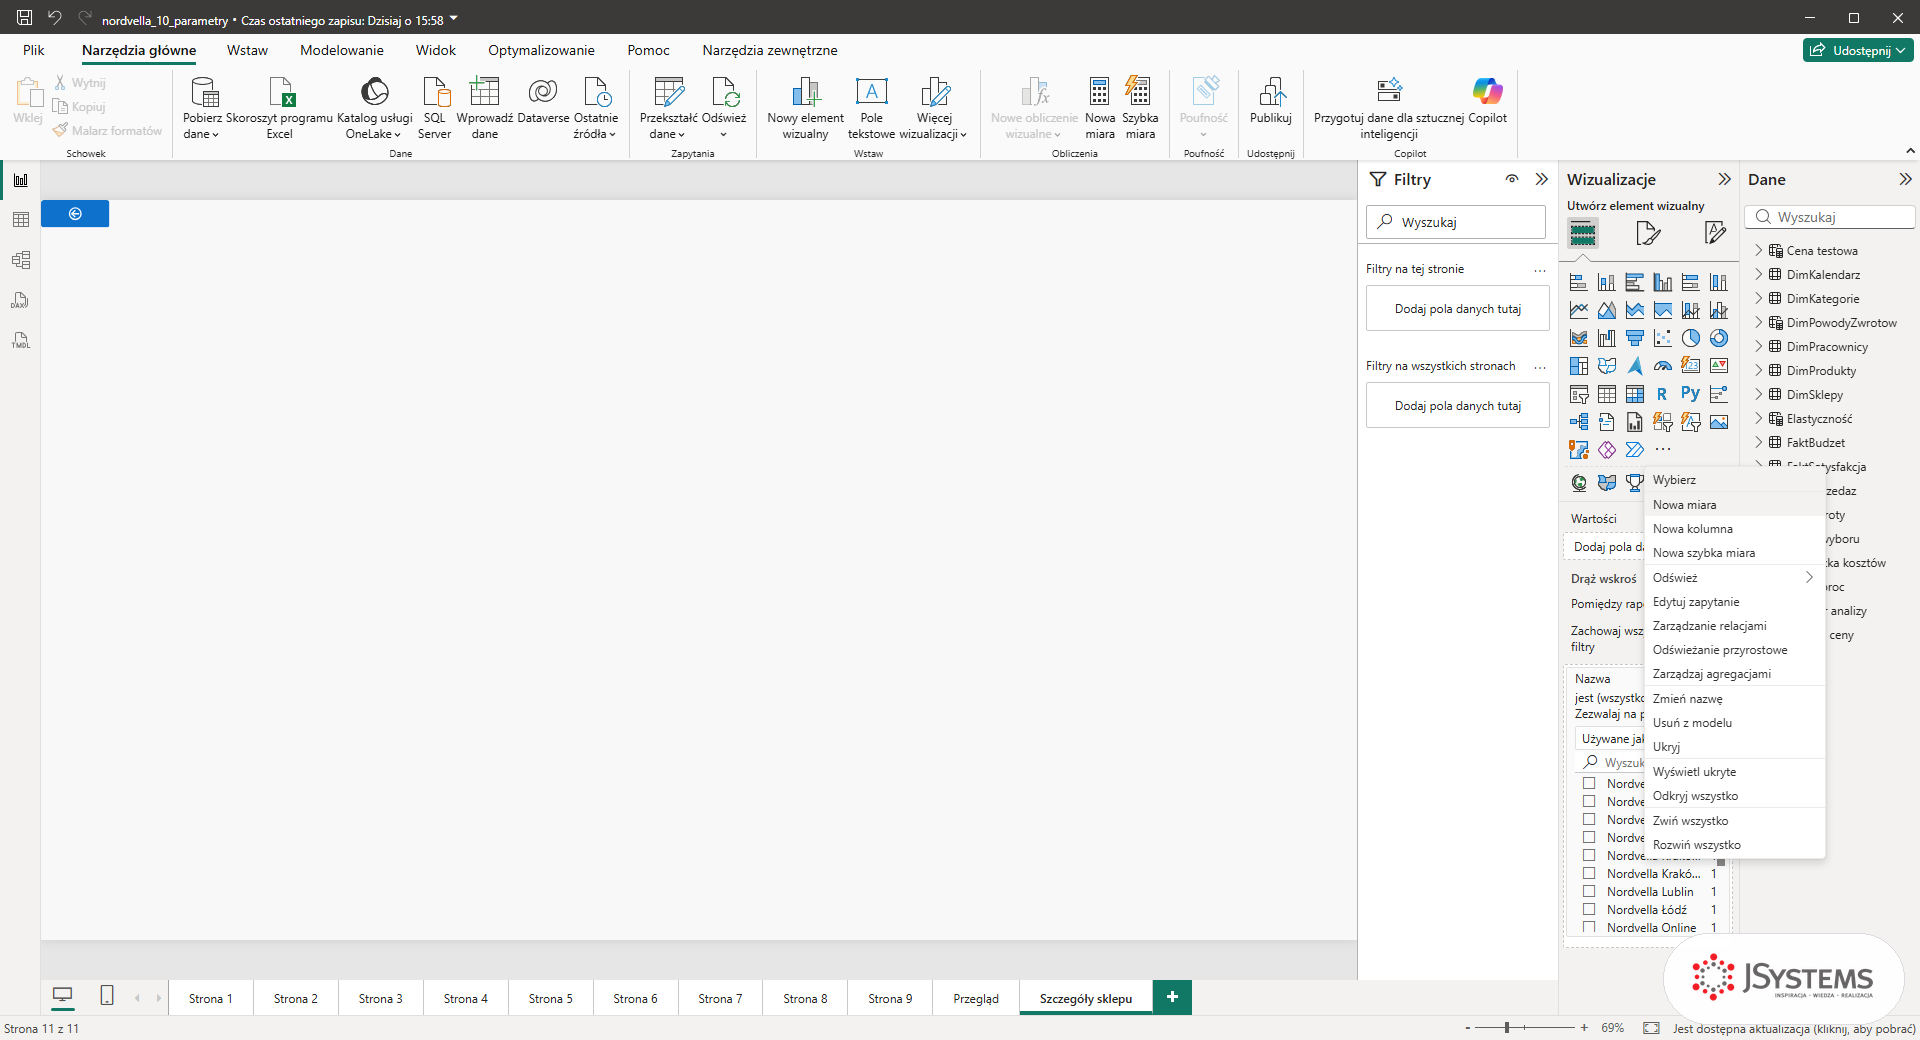Collapse the Wizualizacje pane
The height and width of the screenshot is (1040, 1920).
1724,179
